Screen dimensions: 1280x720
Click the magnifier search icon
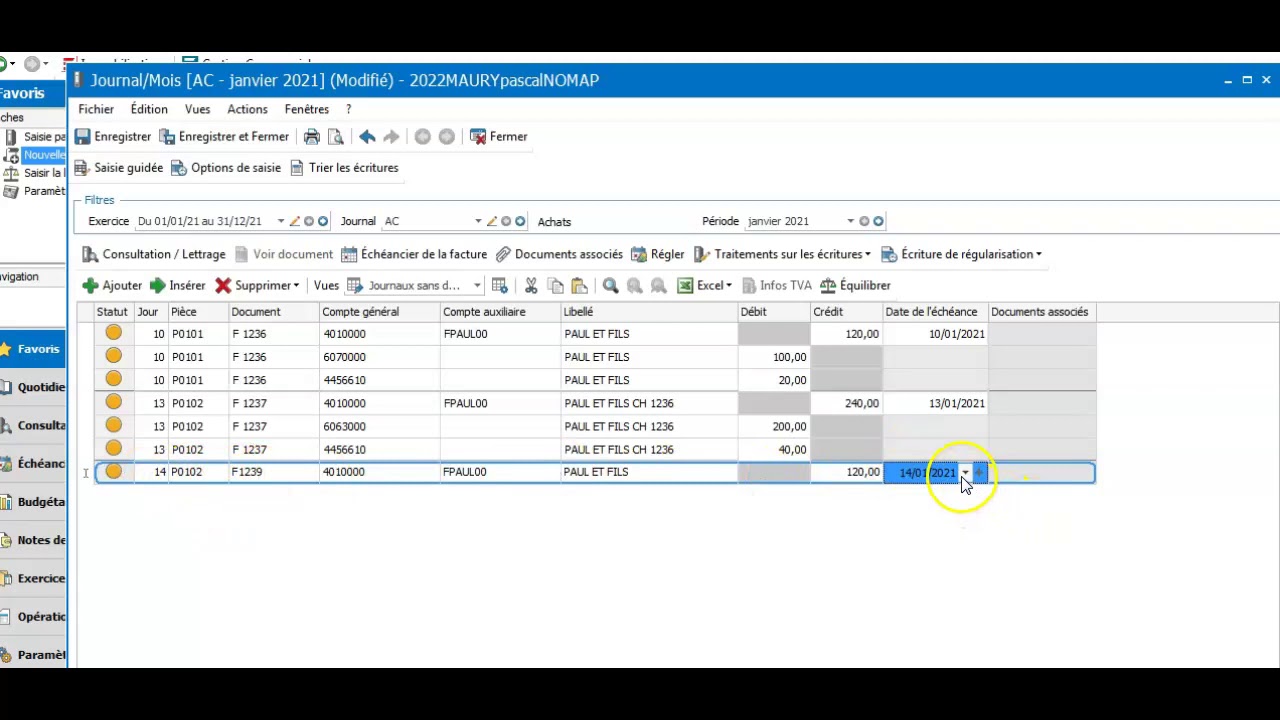click(x=610, y=286)
